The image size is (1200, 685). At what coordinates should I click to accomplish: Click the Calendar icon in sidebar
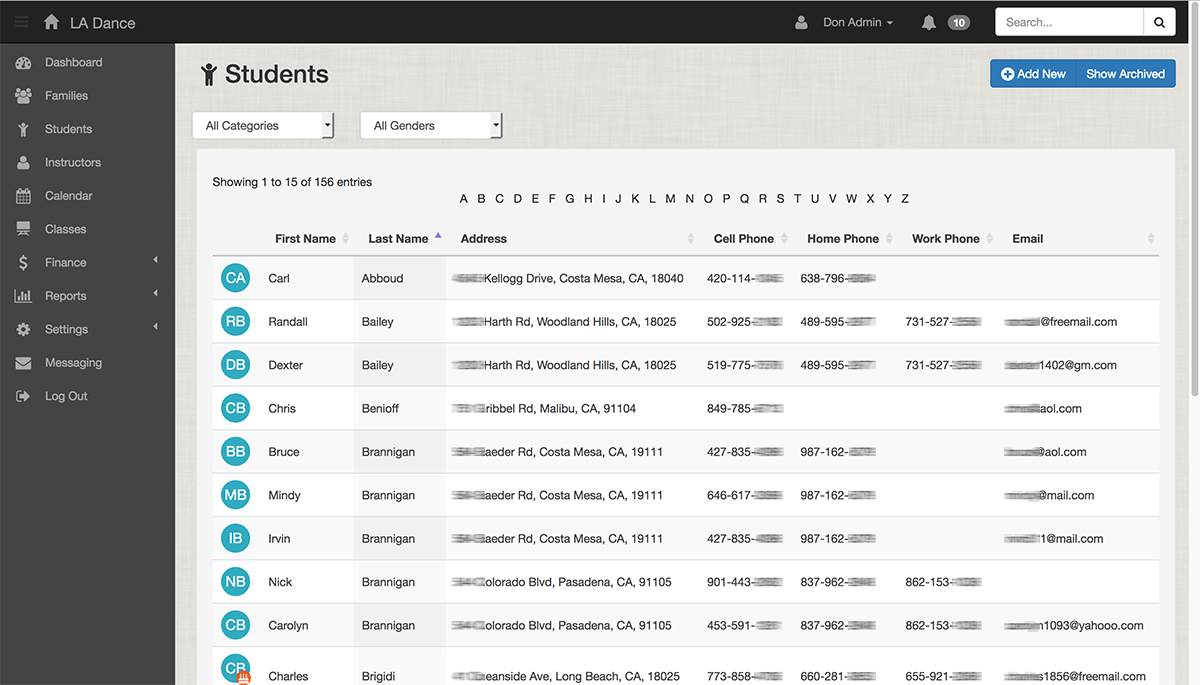23,196
